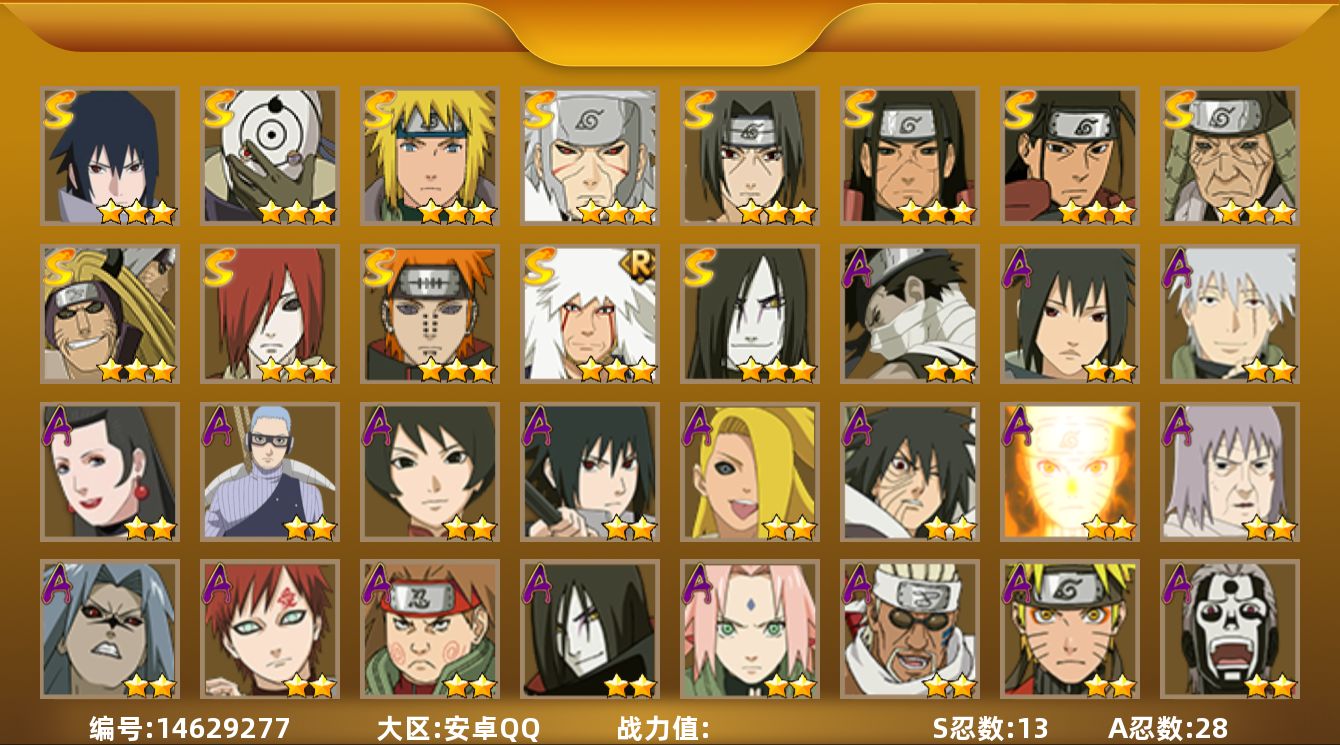Image resolution: width=1340 pixels, height=745 pixels.
Task: Select the chubby ninja with red headband
Action: [430, 629]
